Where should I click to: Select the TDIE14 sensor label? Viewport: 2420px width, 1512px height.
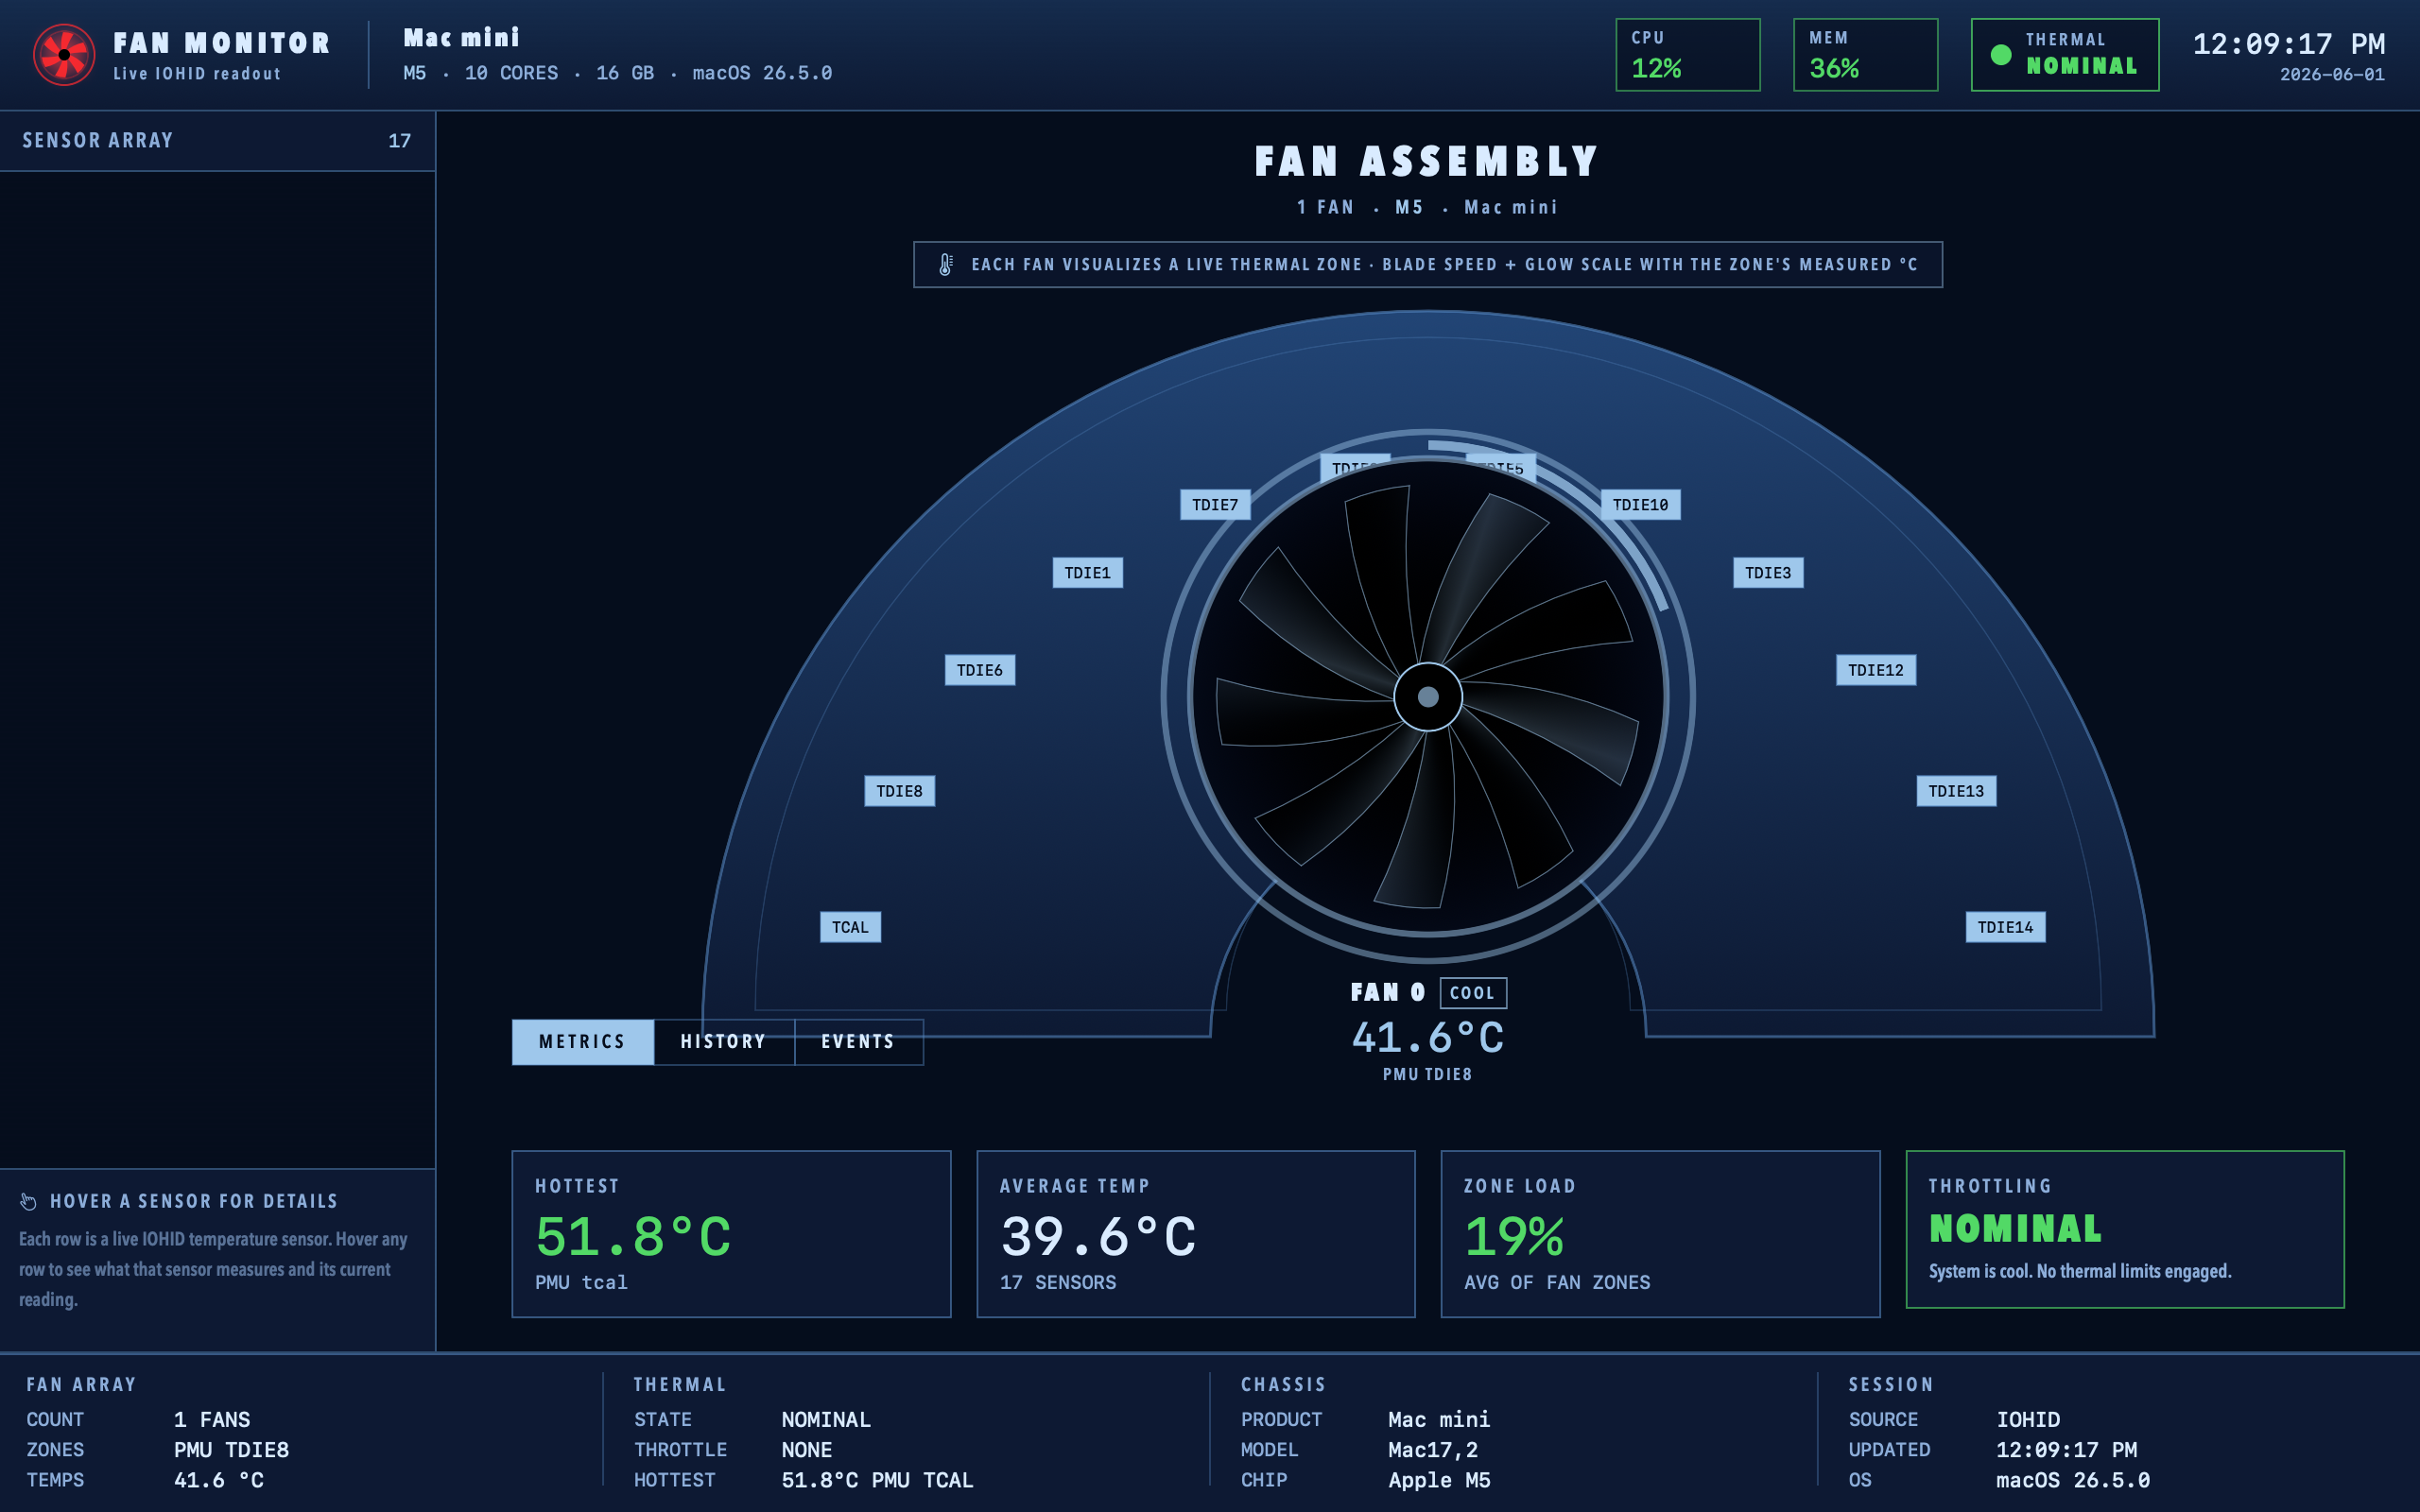pyautogui.click(x=2005, y=927)
